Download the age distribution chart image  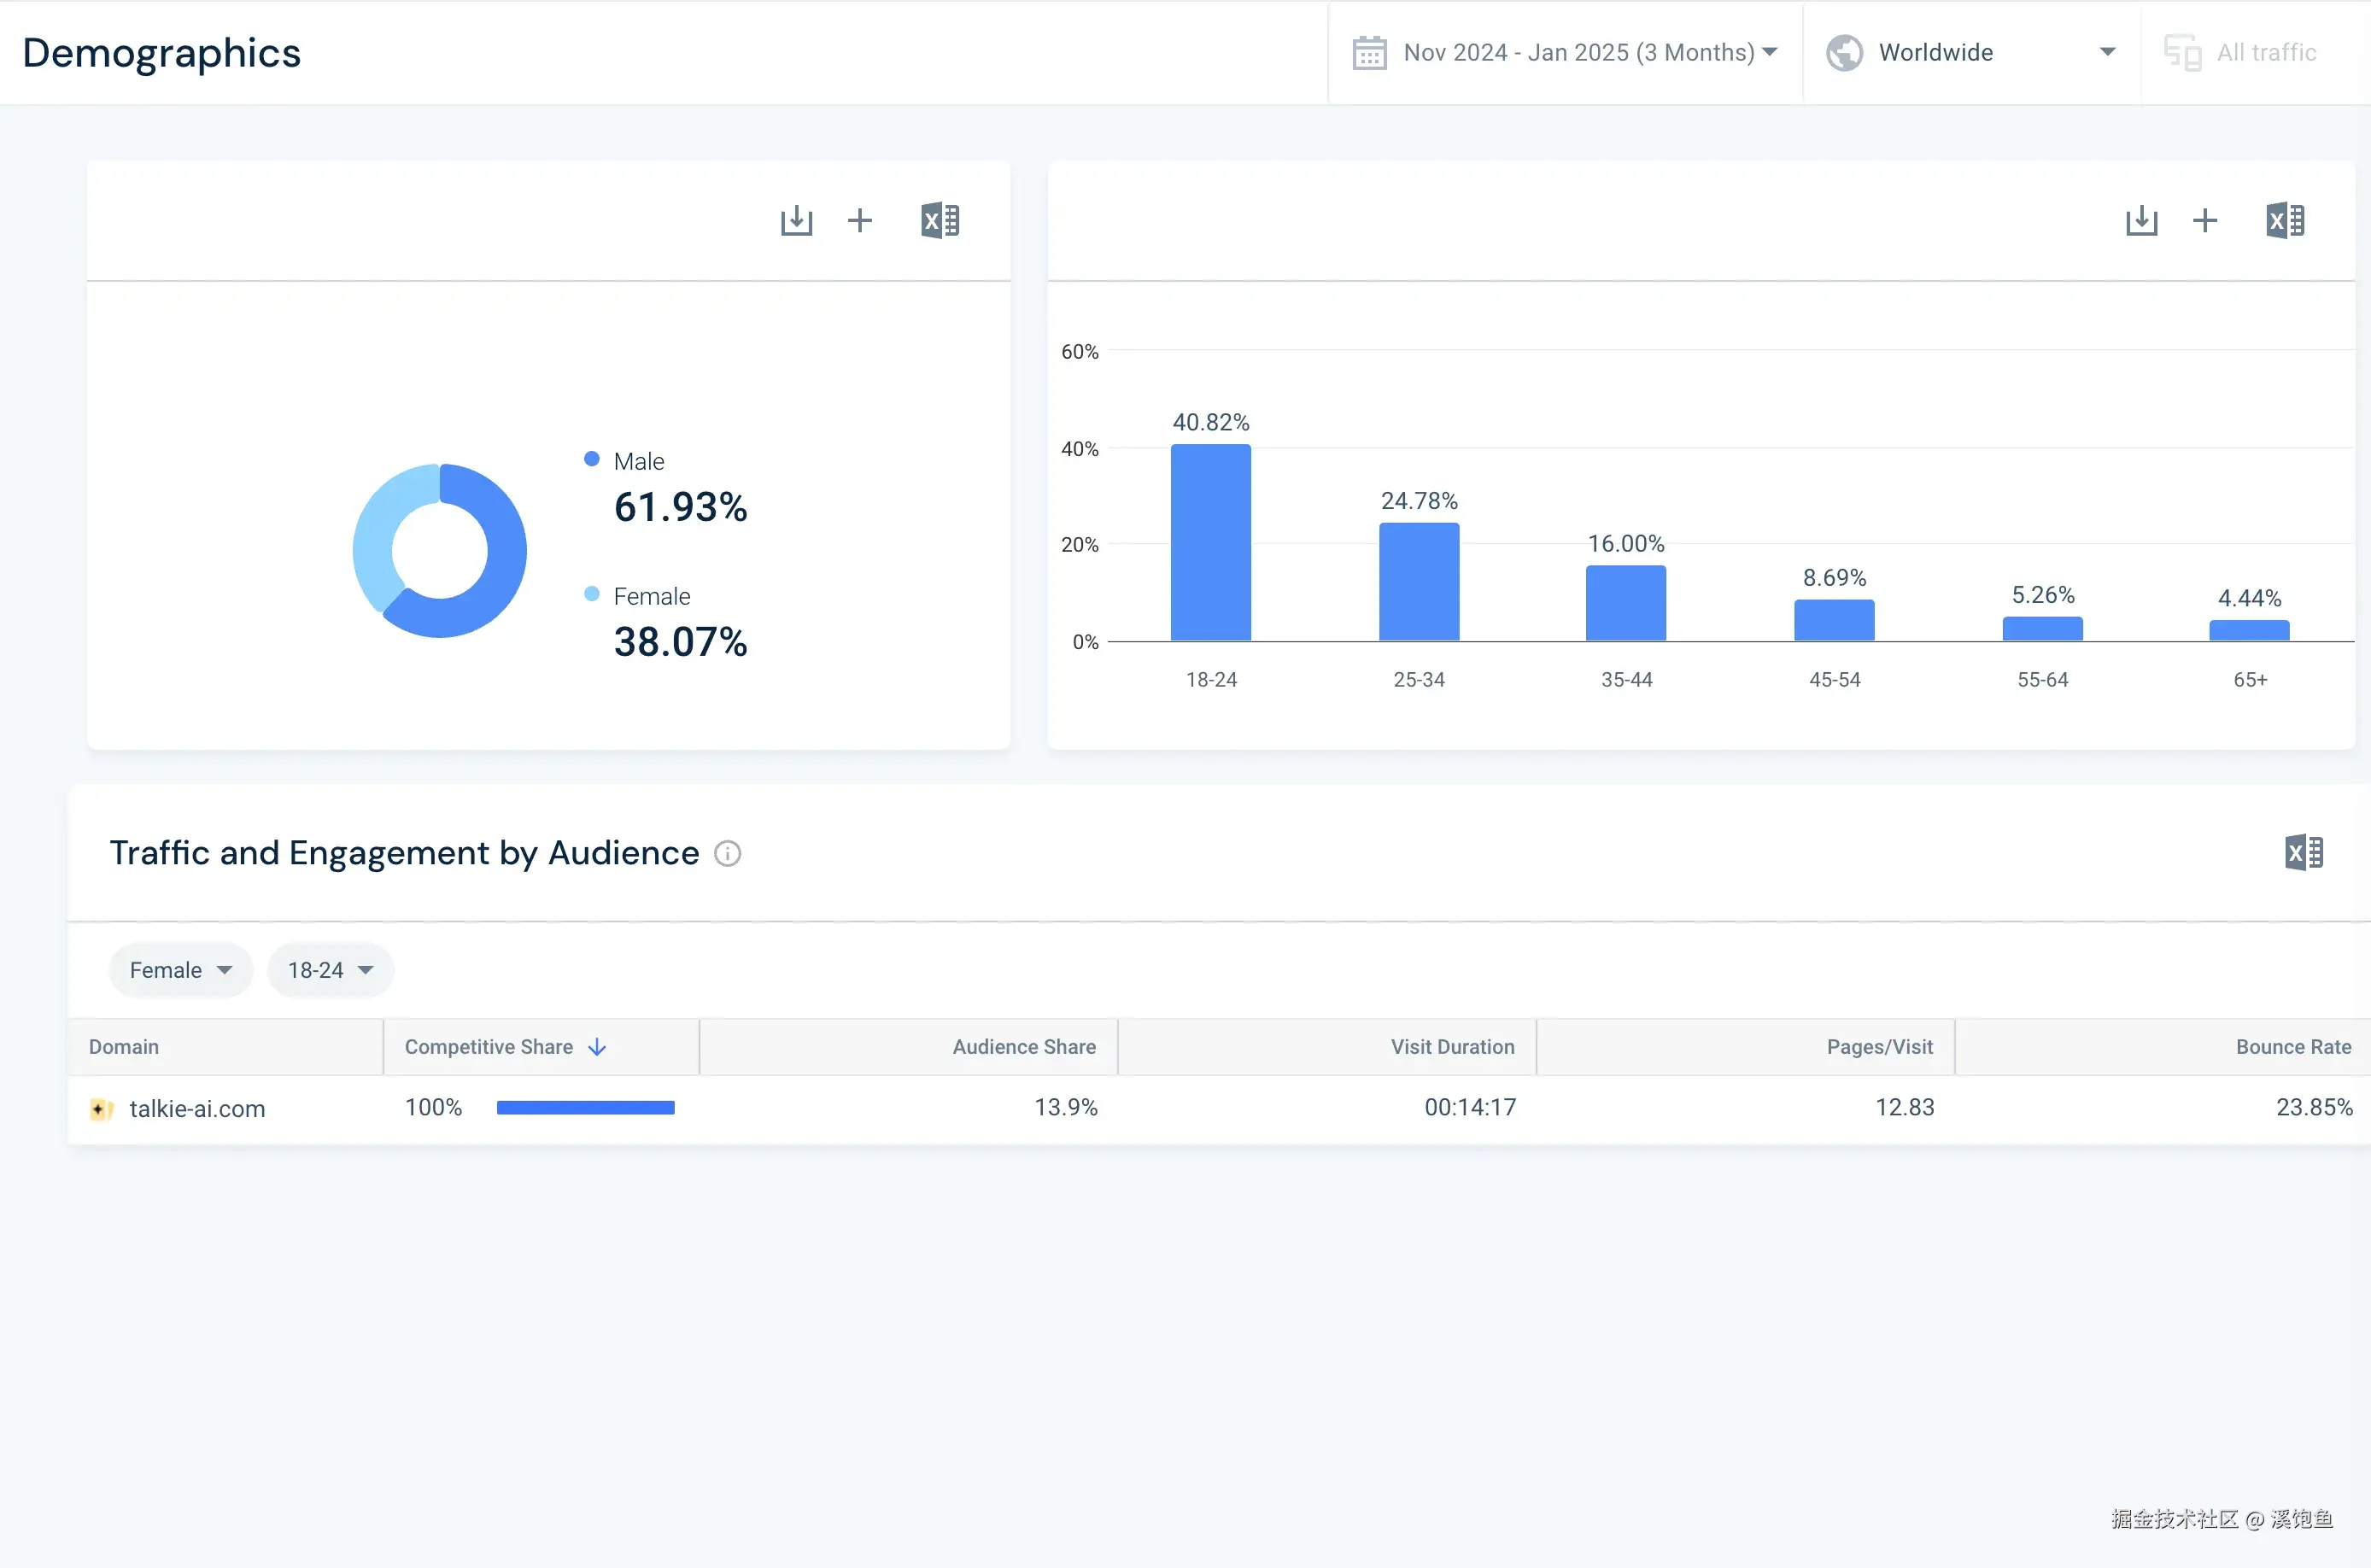click(2141, 220)
